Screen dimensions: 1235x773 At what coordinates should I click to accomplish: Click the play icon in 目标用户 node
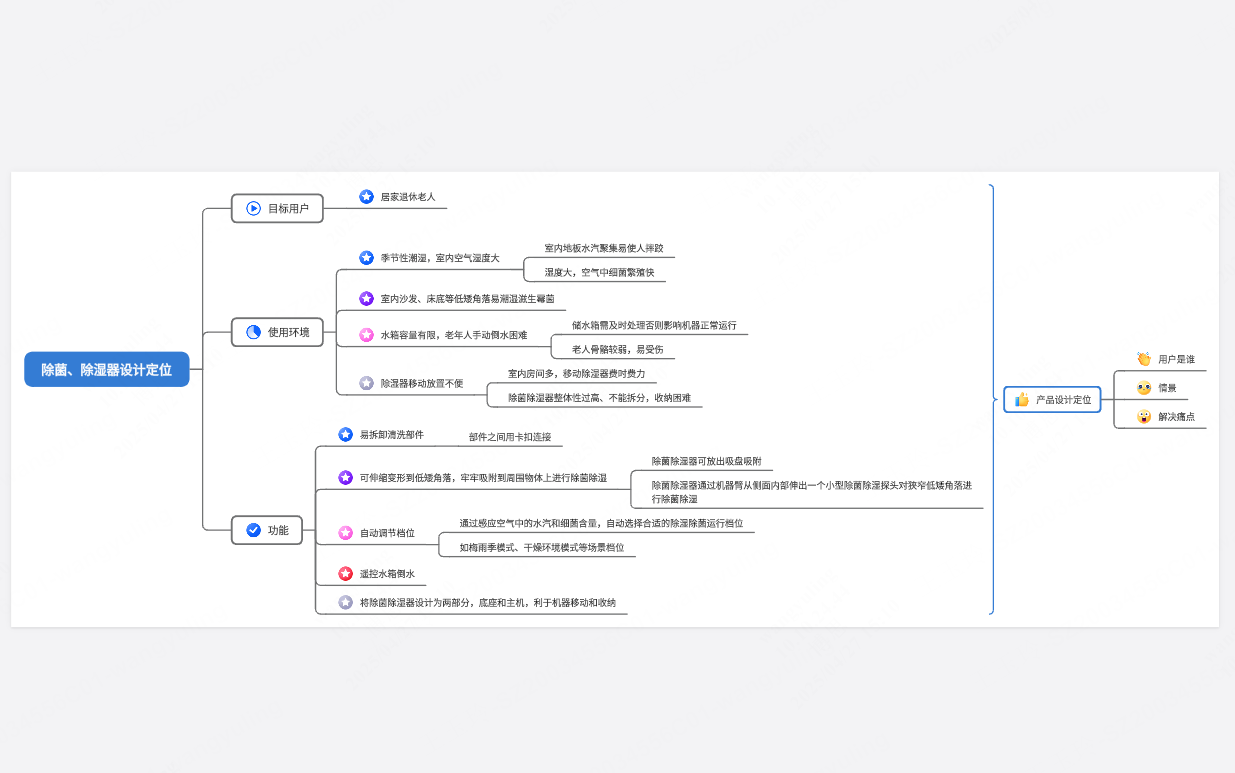pos(254,209)
